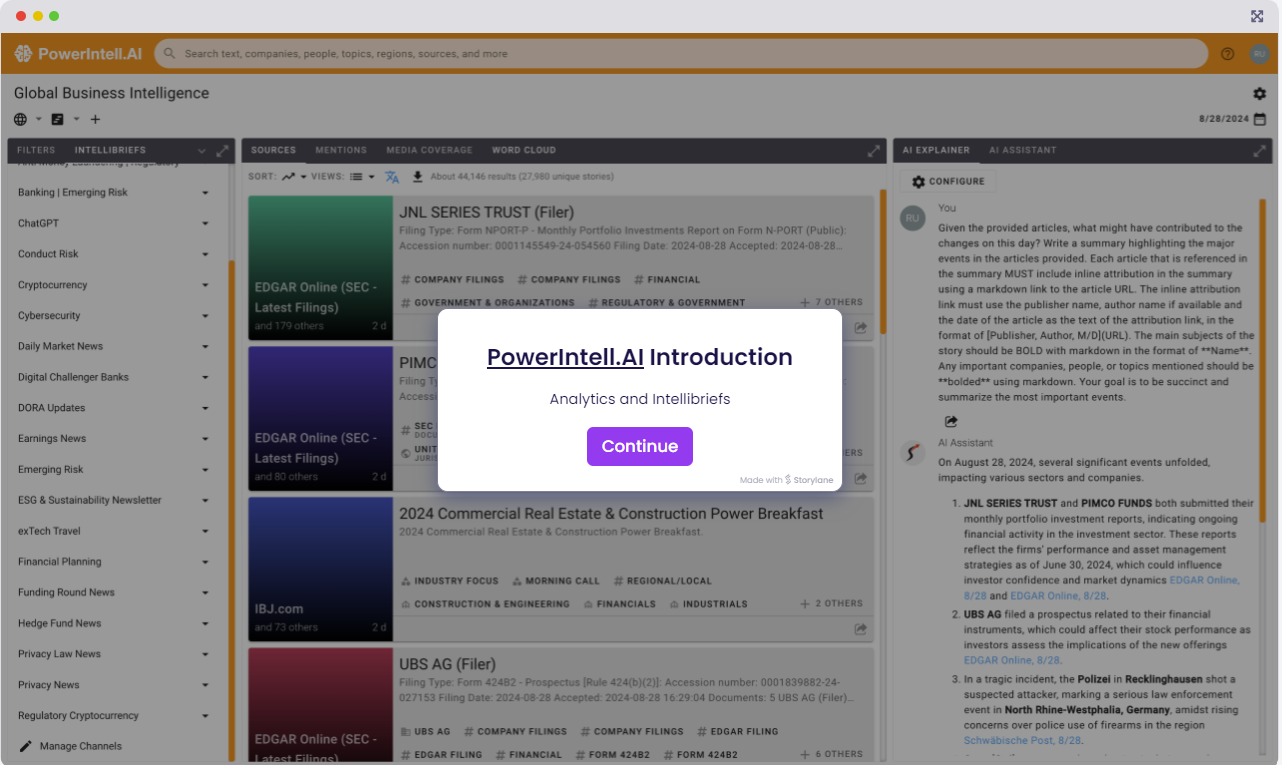Image resolution: width=1282 pixels, height=765 pixels.
Task: Select the AI Explainer tab
Action: 936,150
